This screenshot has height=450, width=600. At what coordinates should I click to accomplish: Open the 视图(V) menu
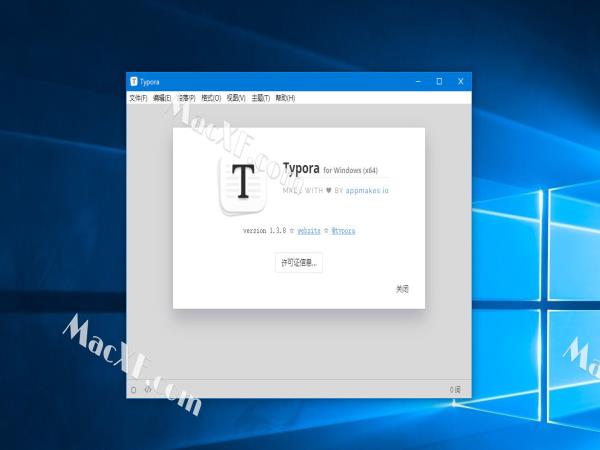click(x=236, y=98)
